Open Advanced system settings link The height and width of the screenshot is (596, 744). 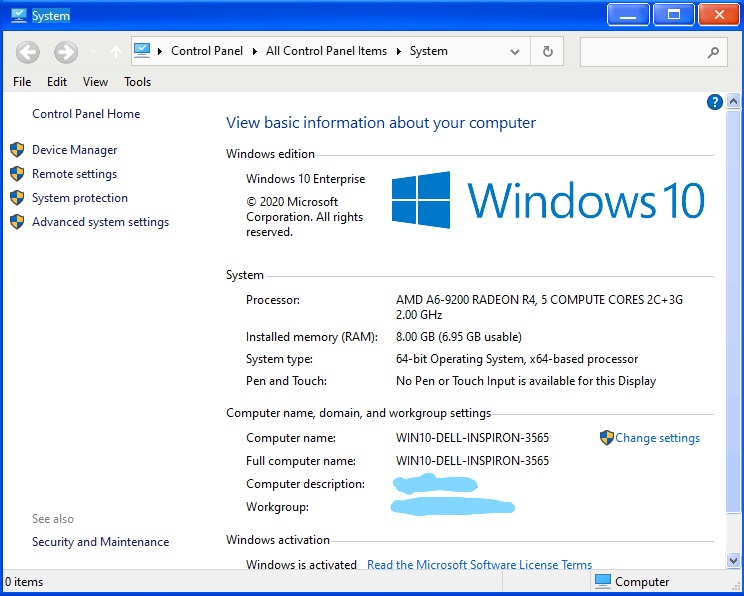coord(100,222)
